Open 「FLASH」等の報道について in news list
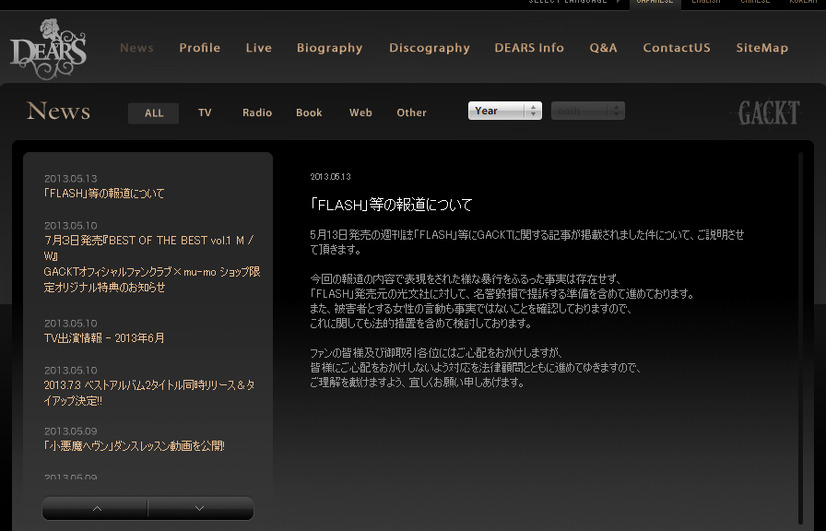 coord(104,193)
